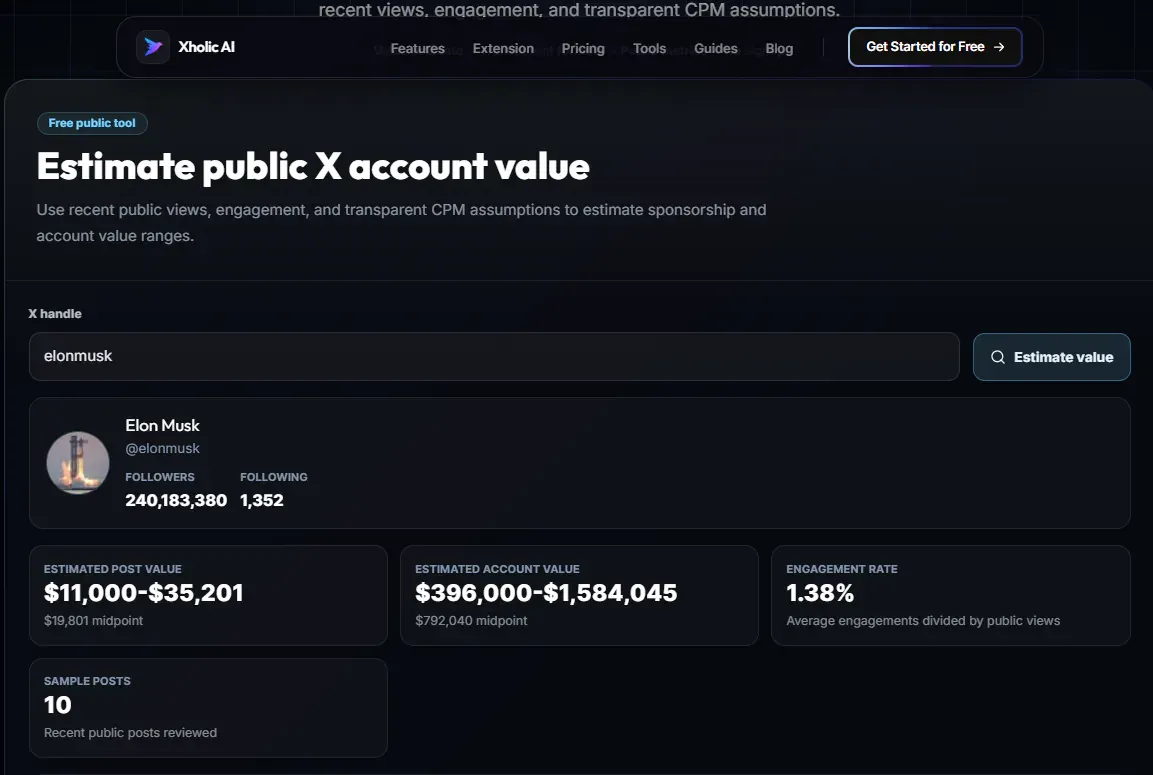Click Get Started for Free button
1153x775 pixels.
[935, 47]
